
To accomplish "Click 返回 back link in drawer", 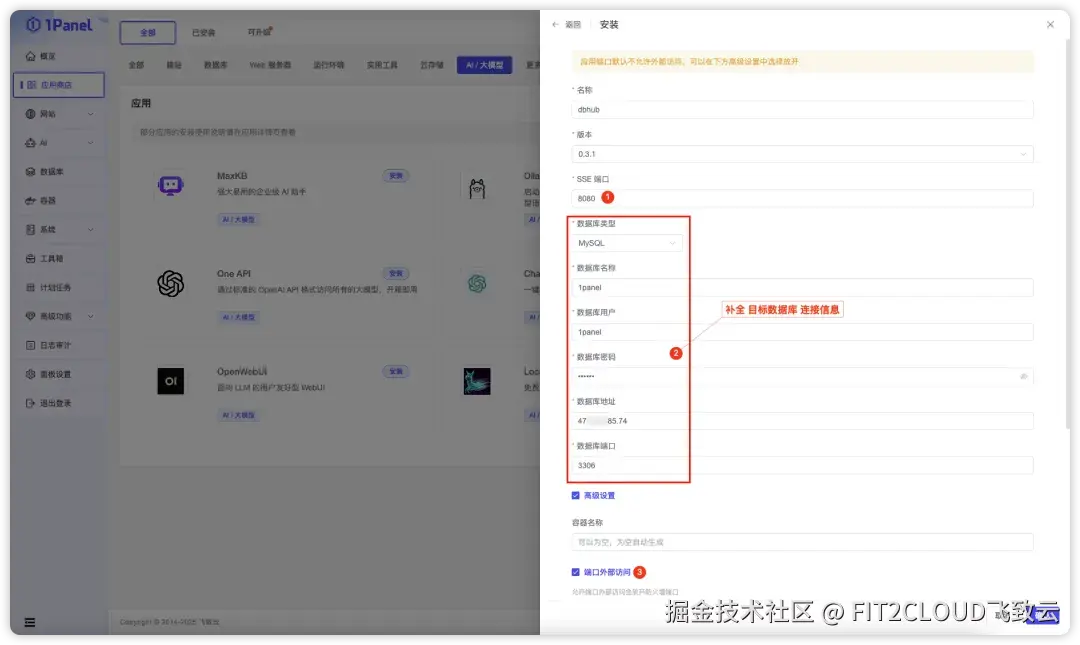I will tap(573, 24).
